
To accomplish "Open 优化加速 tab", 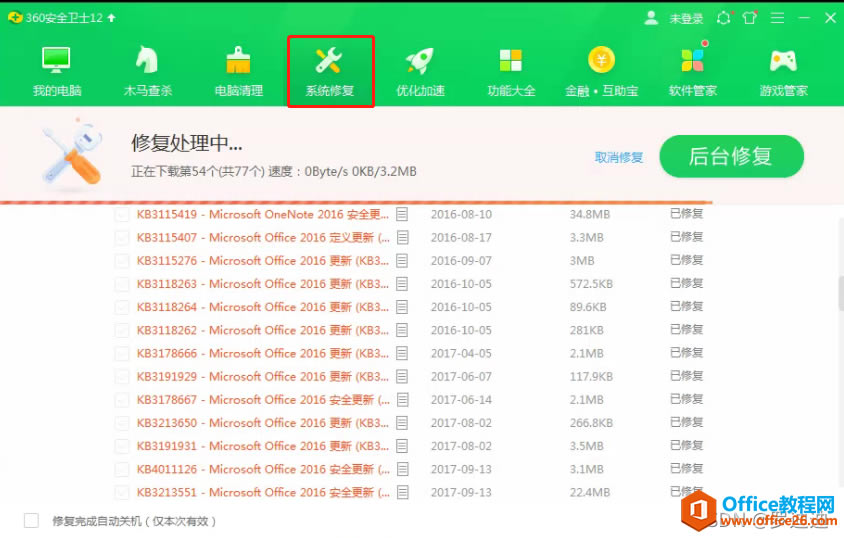I will (x=420, y=72).
